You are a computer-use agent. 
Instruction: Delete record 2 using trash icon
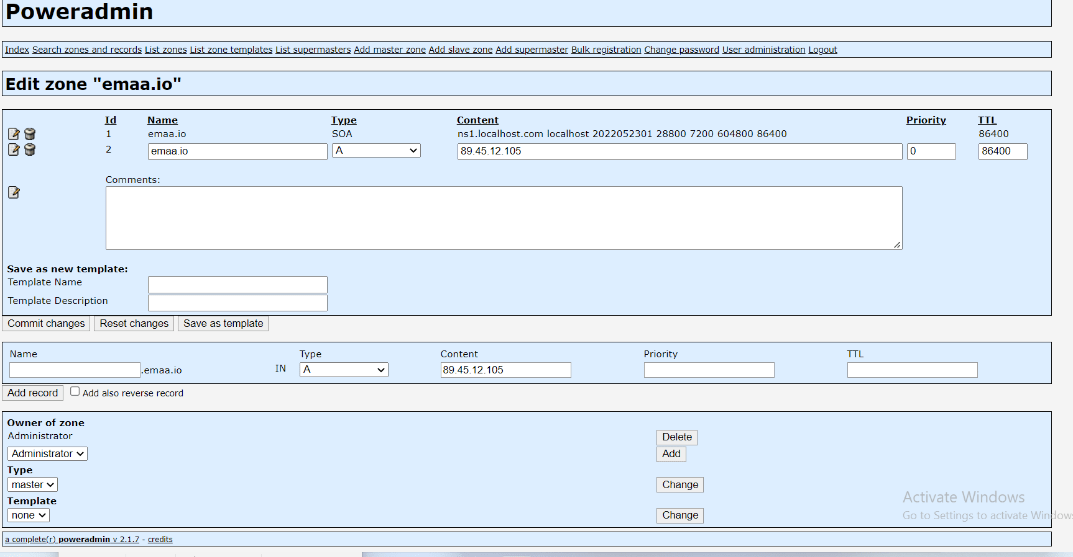click(x=30, y=150)
